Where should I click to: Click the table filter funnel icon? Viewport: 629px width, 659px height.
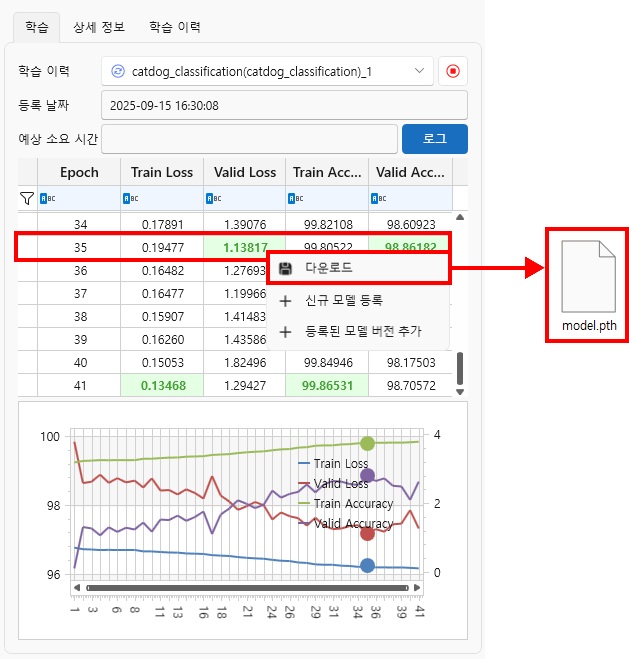pyautogui.click(x=27, y=198)
